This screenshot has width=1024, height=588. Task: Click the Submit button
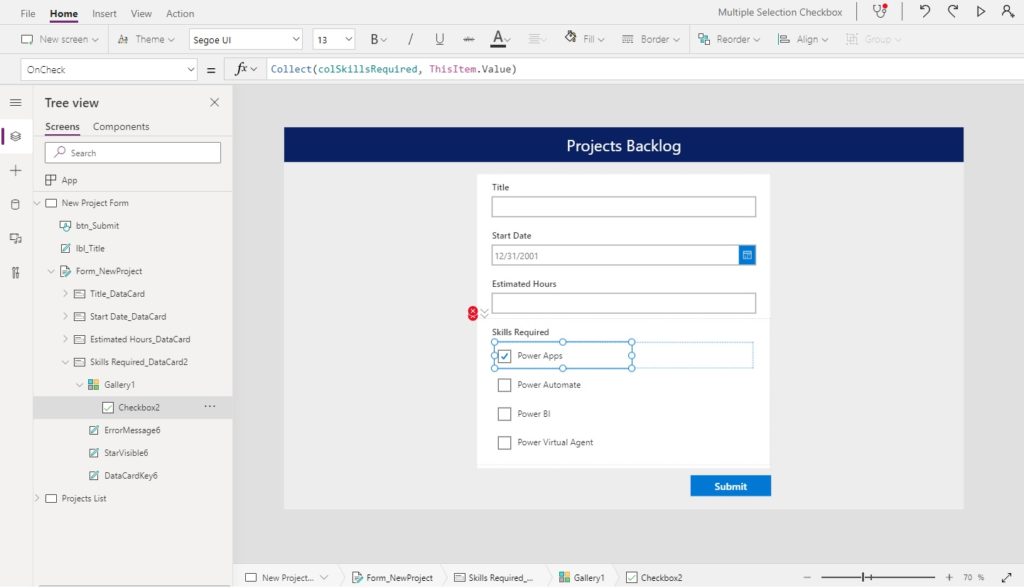point(730,486)
